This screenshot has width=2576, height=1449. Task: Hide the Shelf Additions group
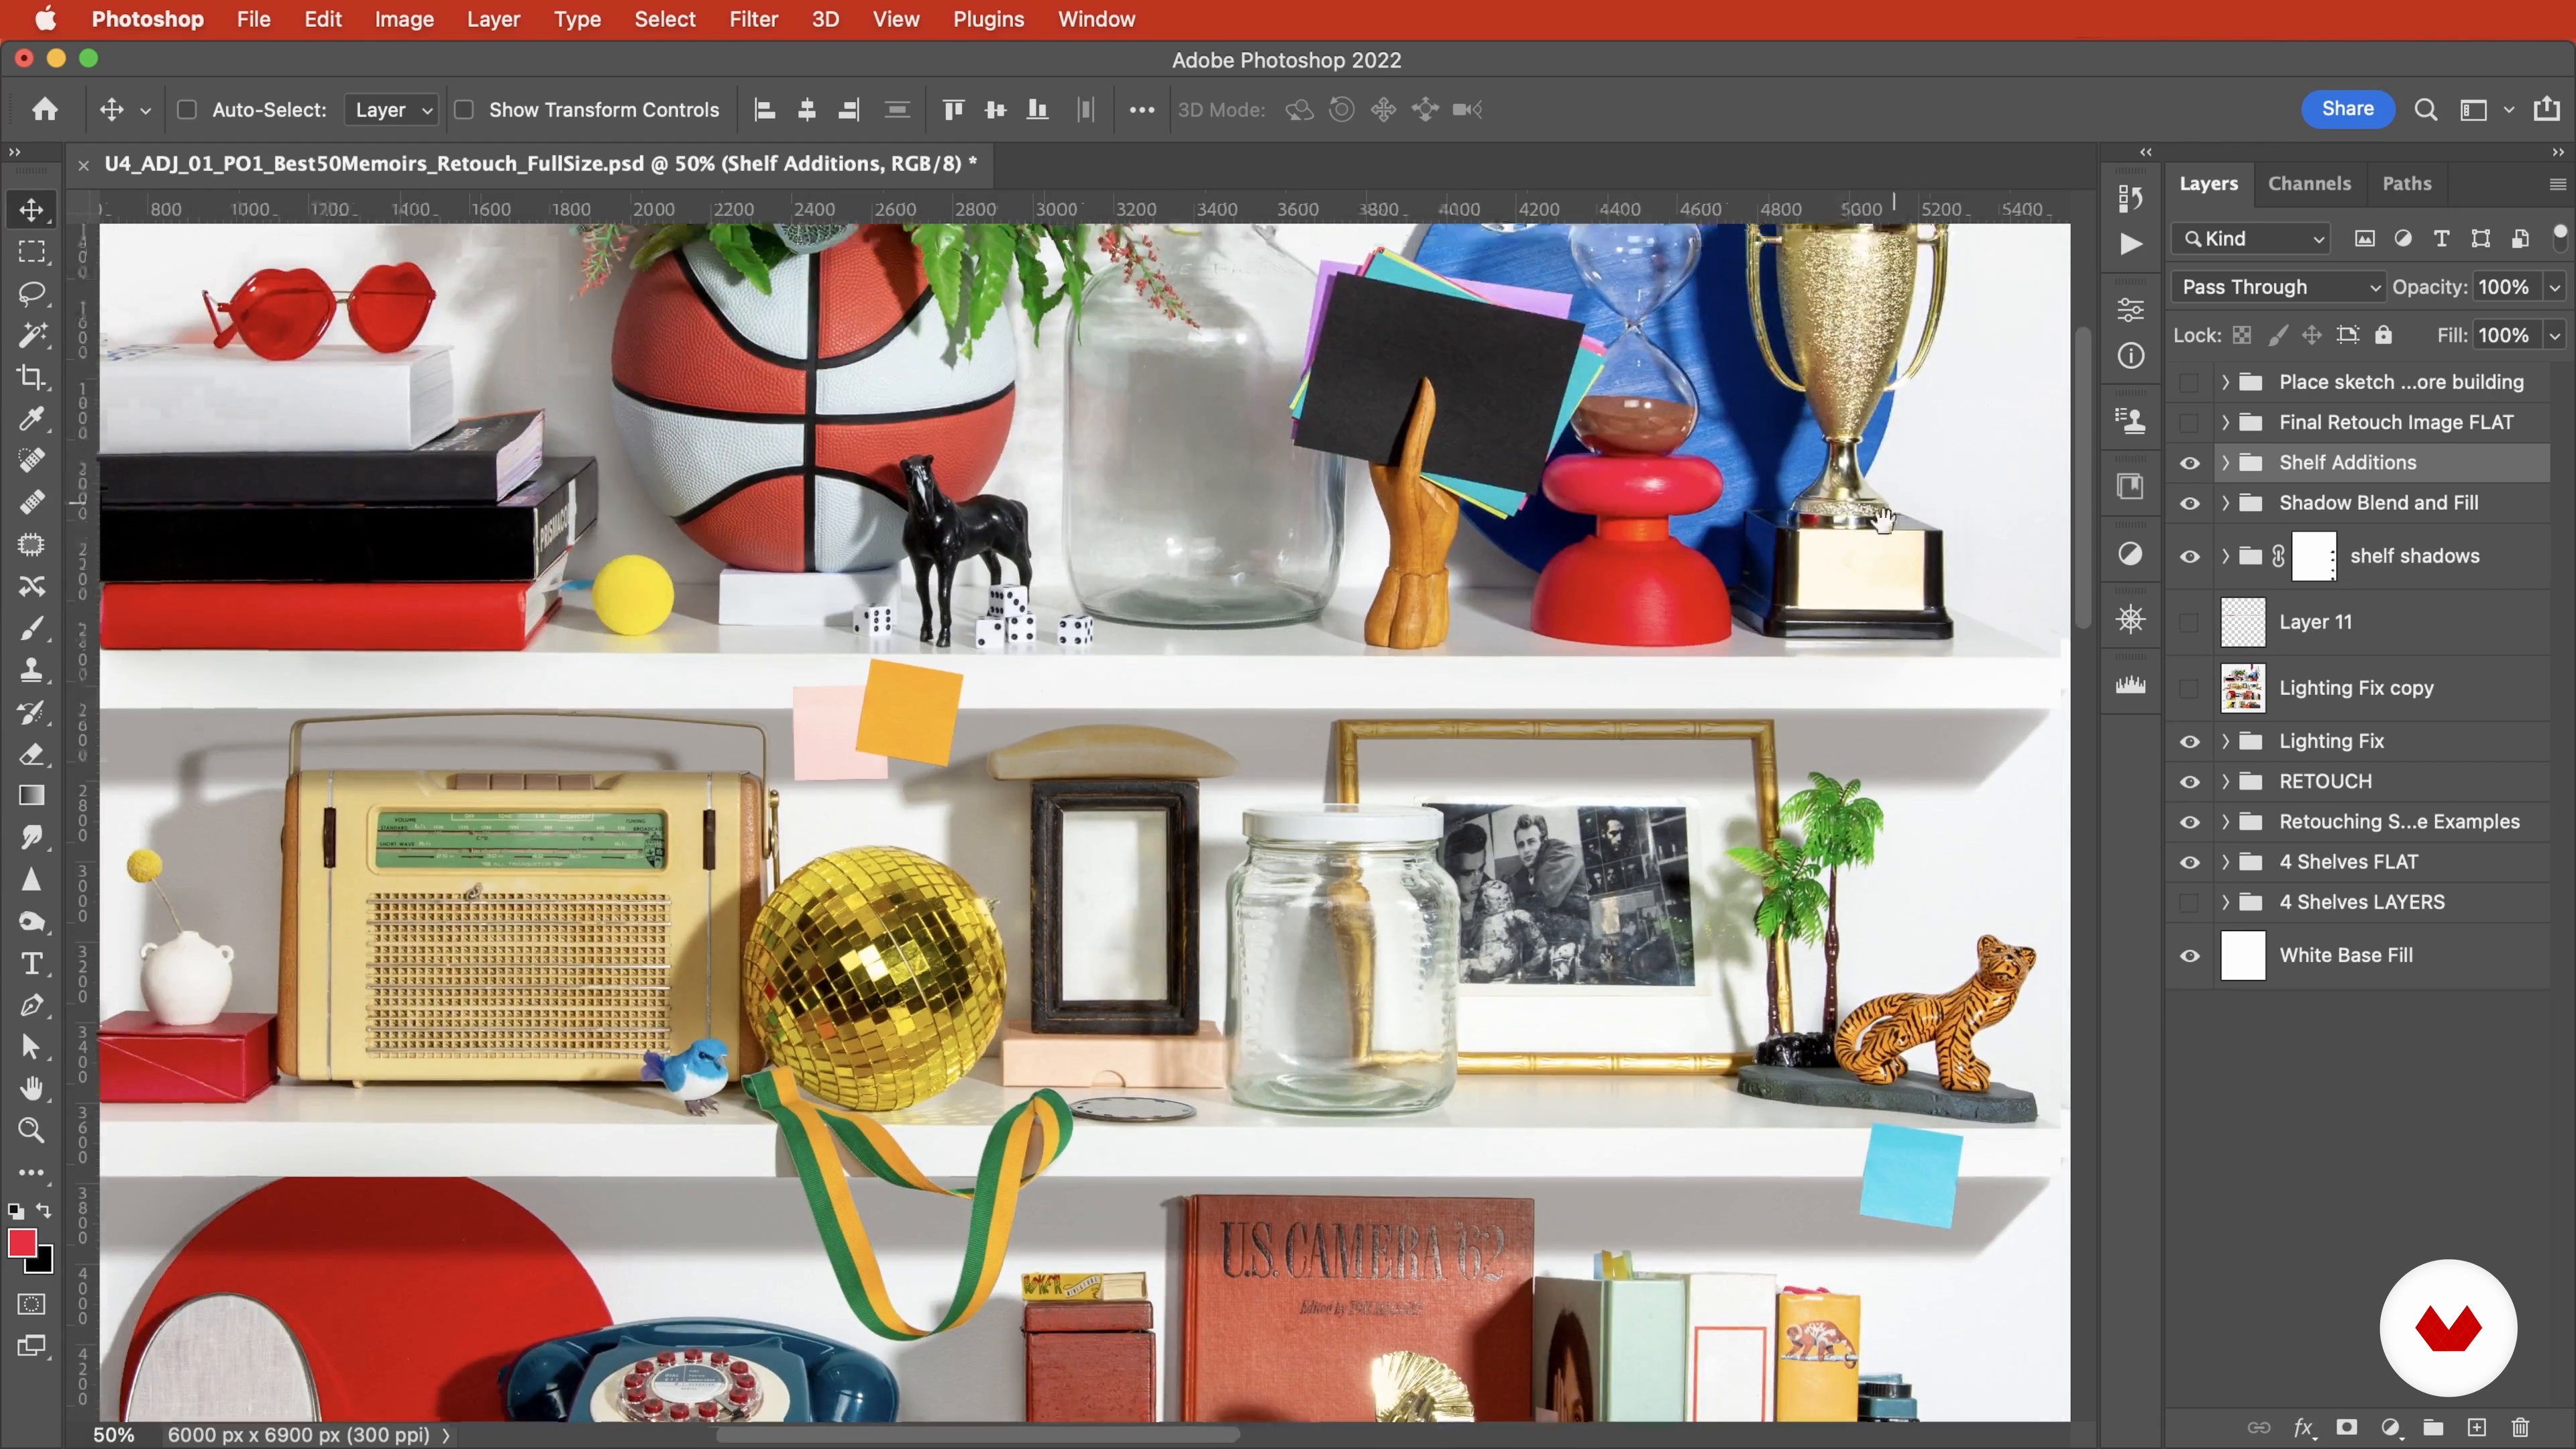click(2190, 463)
